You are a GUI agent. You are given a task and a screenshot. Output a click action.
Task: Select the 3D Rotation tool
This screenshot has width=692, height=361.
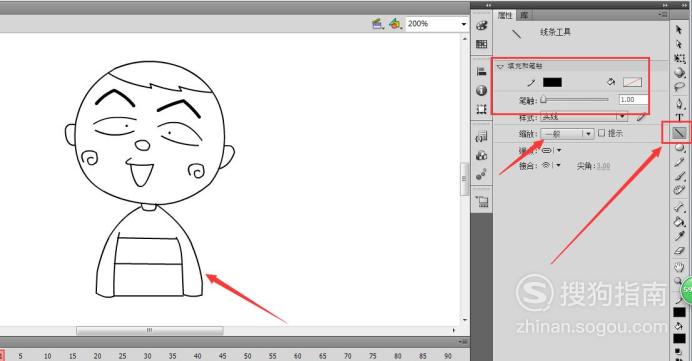coord(679,72)
